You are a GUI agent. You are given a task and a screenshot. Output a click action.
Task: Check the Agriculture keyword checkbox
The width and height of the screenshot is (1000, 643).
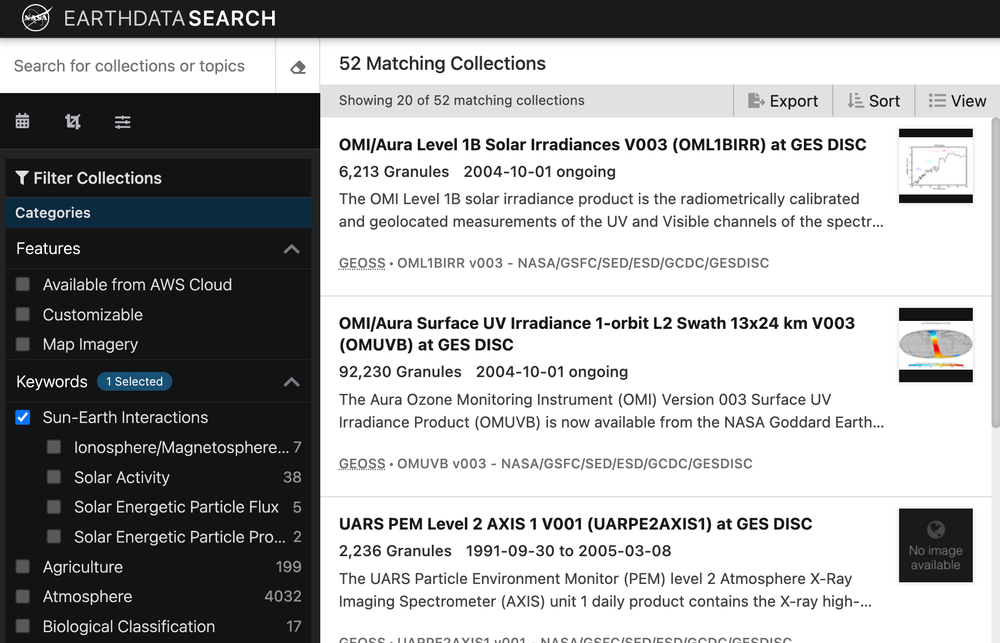(x=23, y=566)
